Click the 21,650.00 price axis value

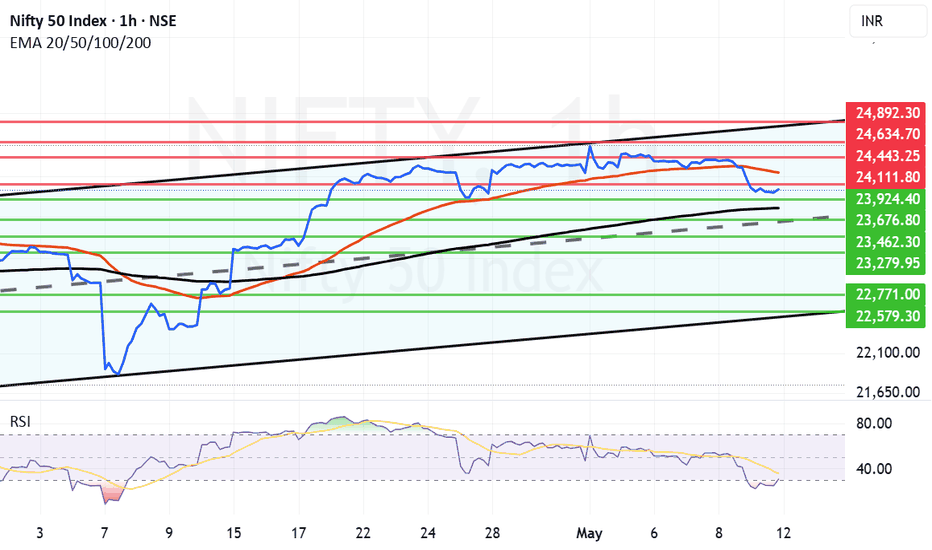pos(887,392)
